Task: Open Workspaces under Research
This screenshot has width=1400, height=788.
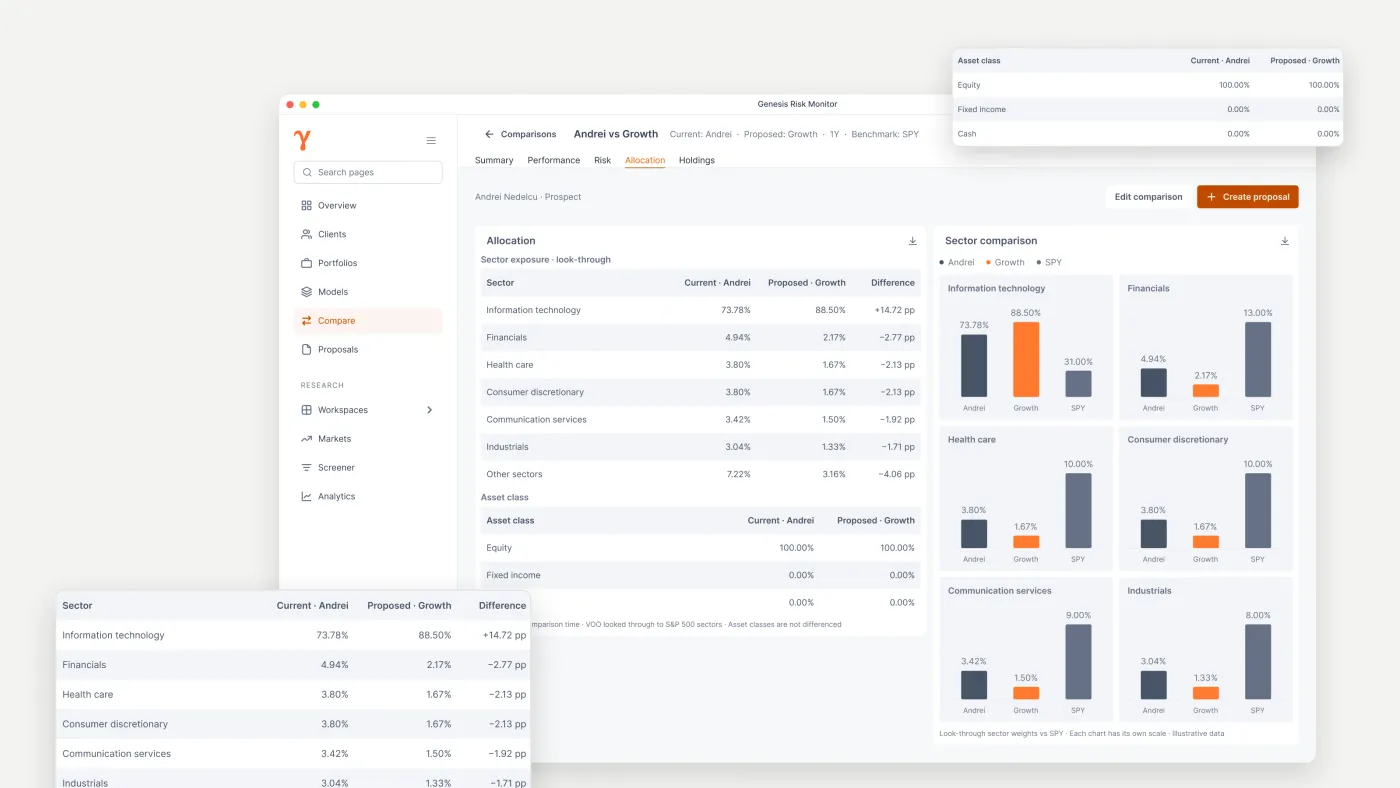Action: point(368,410)
